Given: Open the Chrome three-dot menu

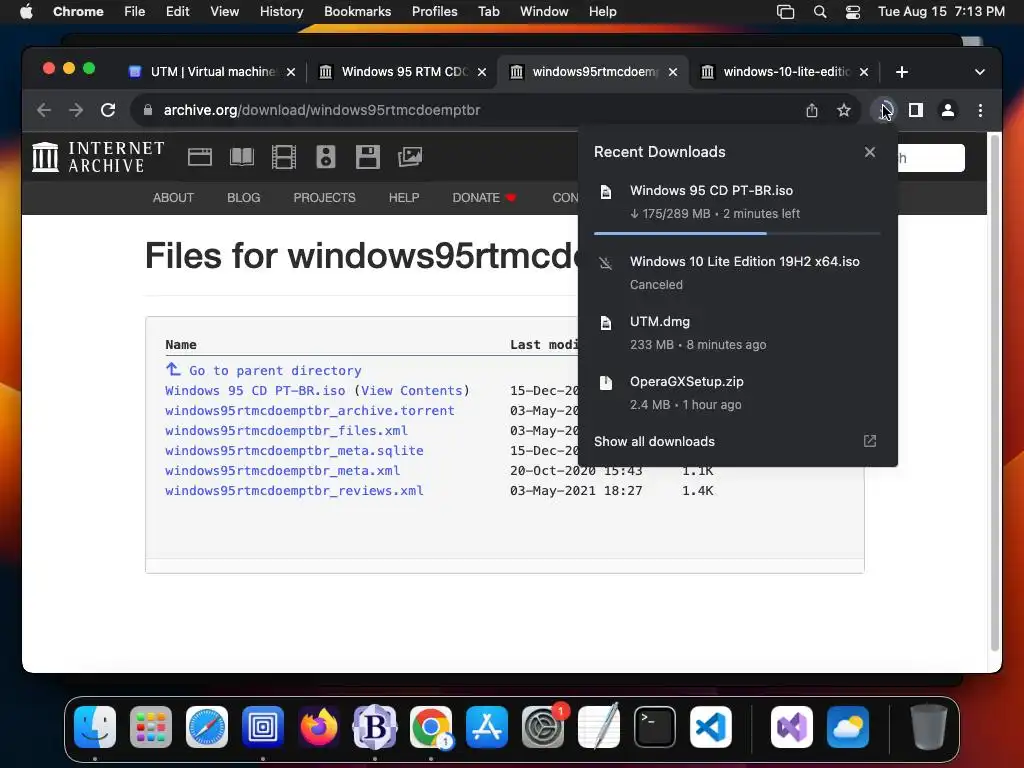Looking at the screenshot, I should click(x=980, y=110).
